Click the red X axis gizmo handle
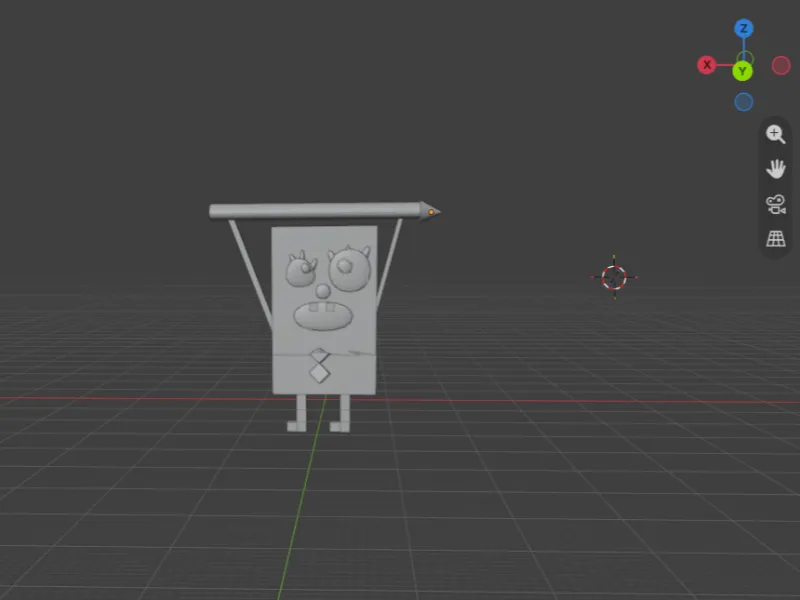800x600 pixels. [707, 65]
